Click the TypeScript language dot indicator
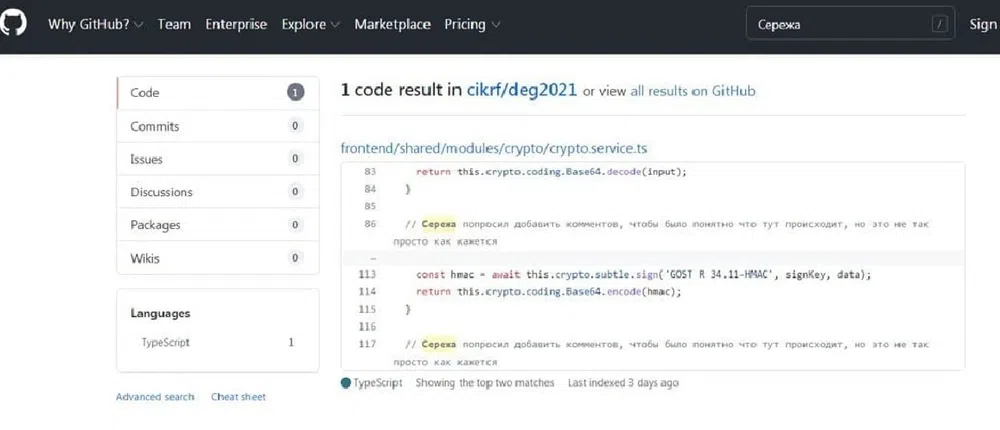 pos(346,383)
